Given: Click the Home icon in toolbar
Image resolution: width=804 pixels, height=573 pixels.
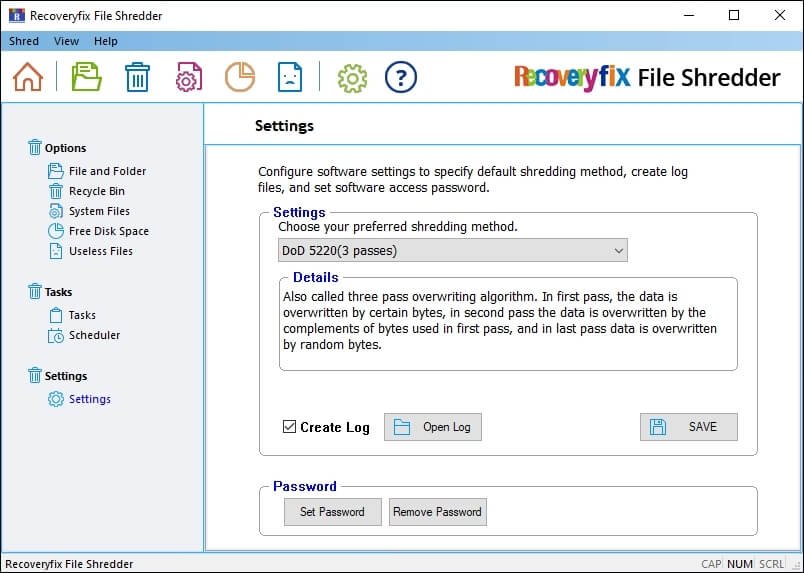Looking at the screenshot, I should coord(28,77).
